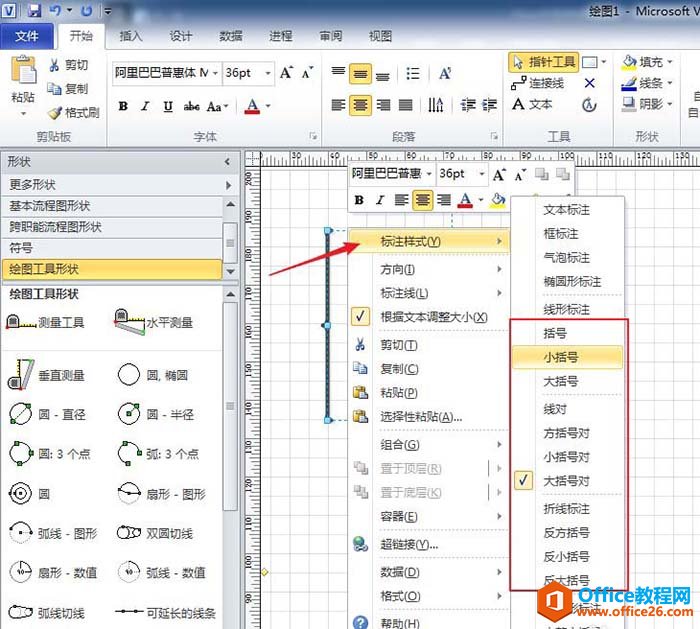Open Symbols (符号) stencil

112,248
